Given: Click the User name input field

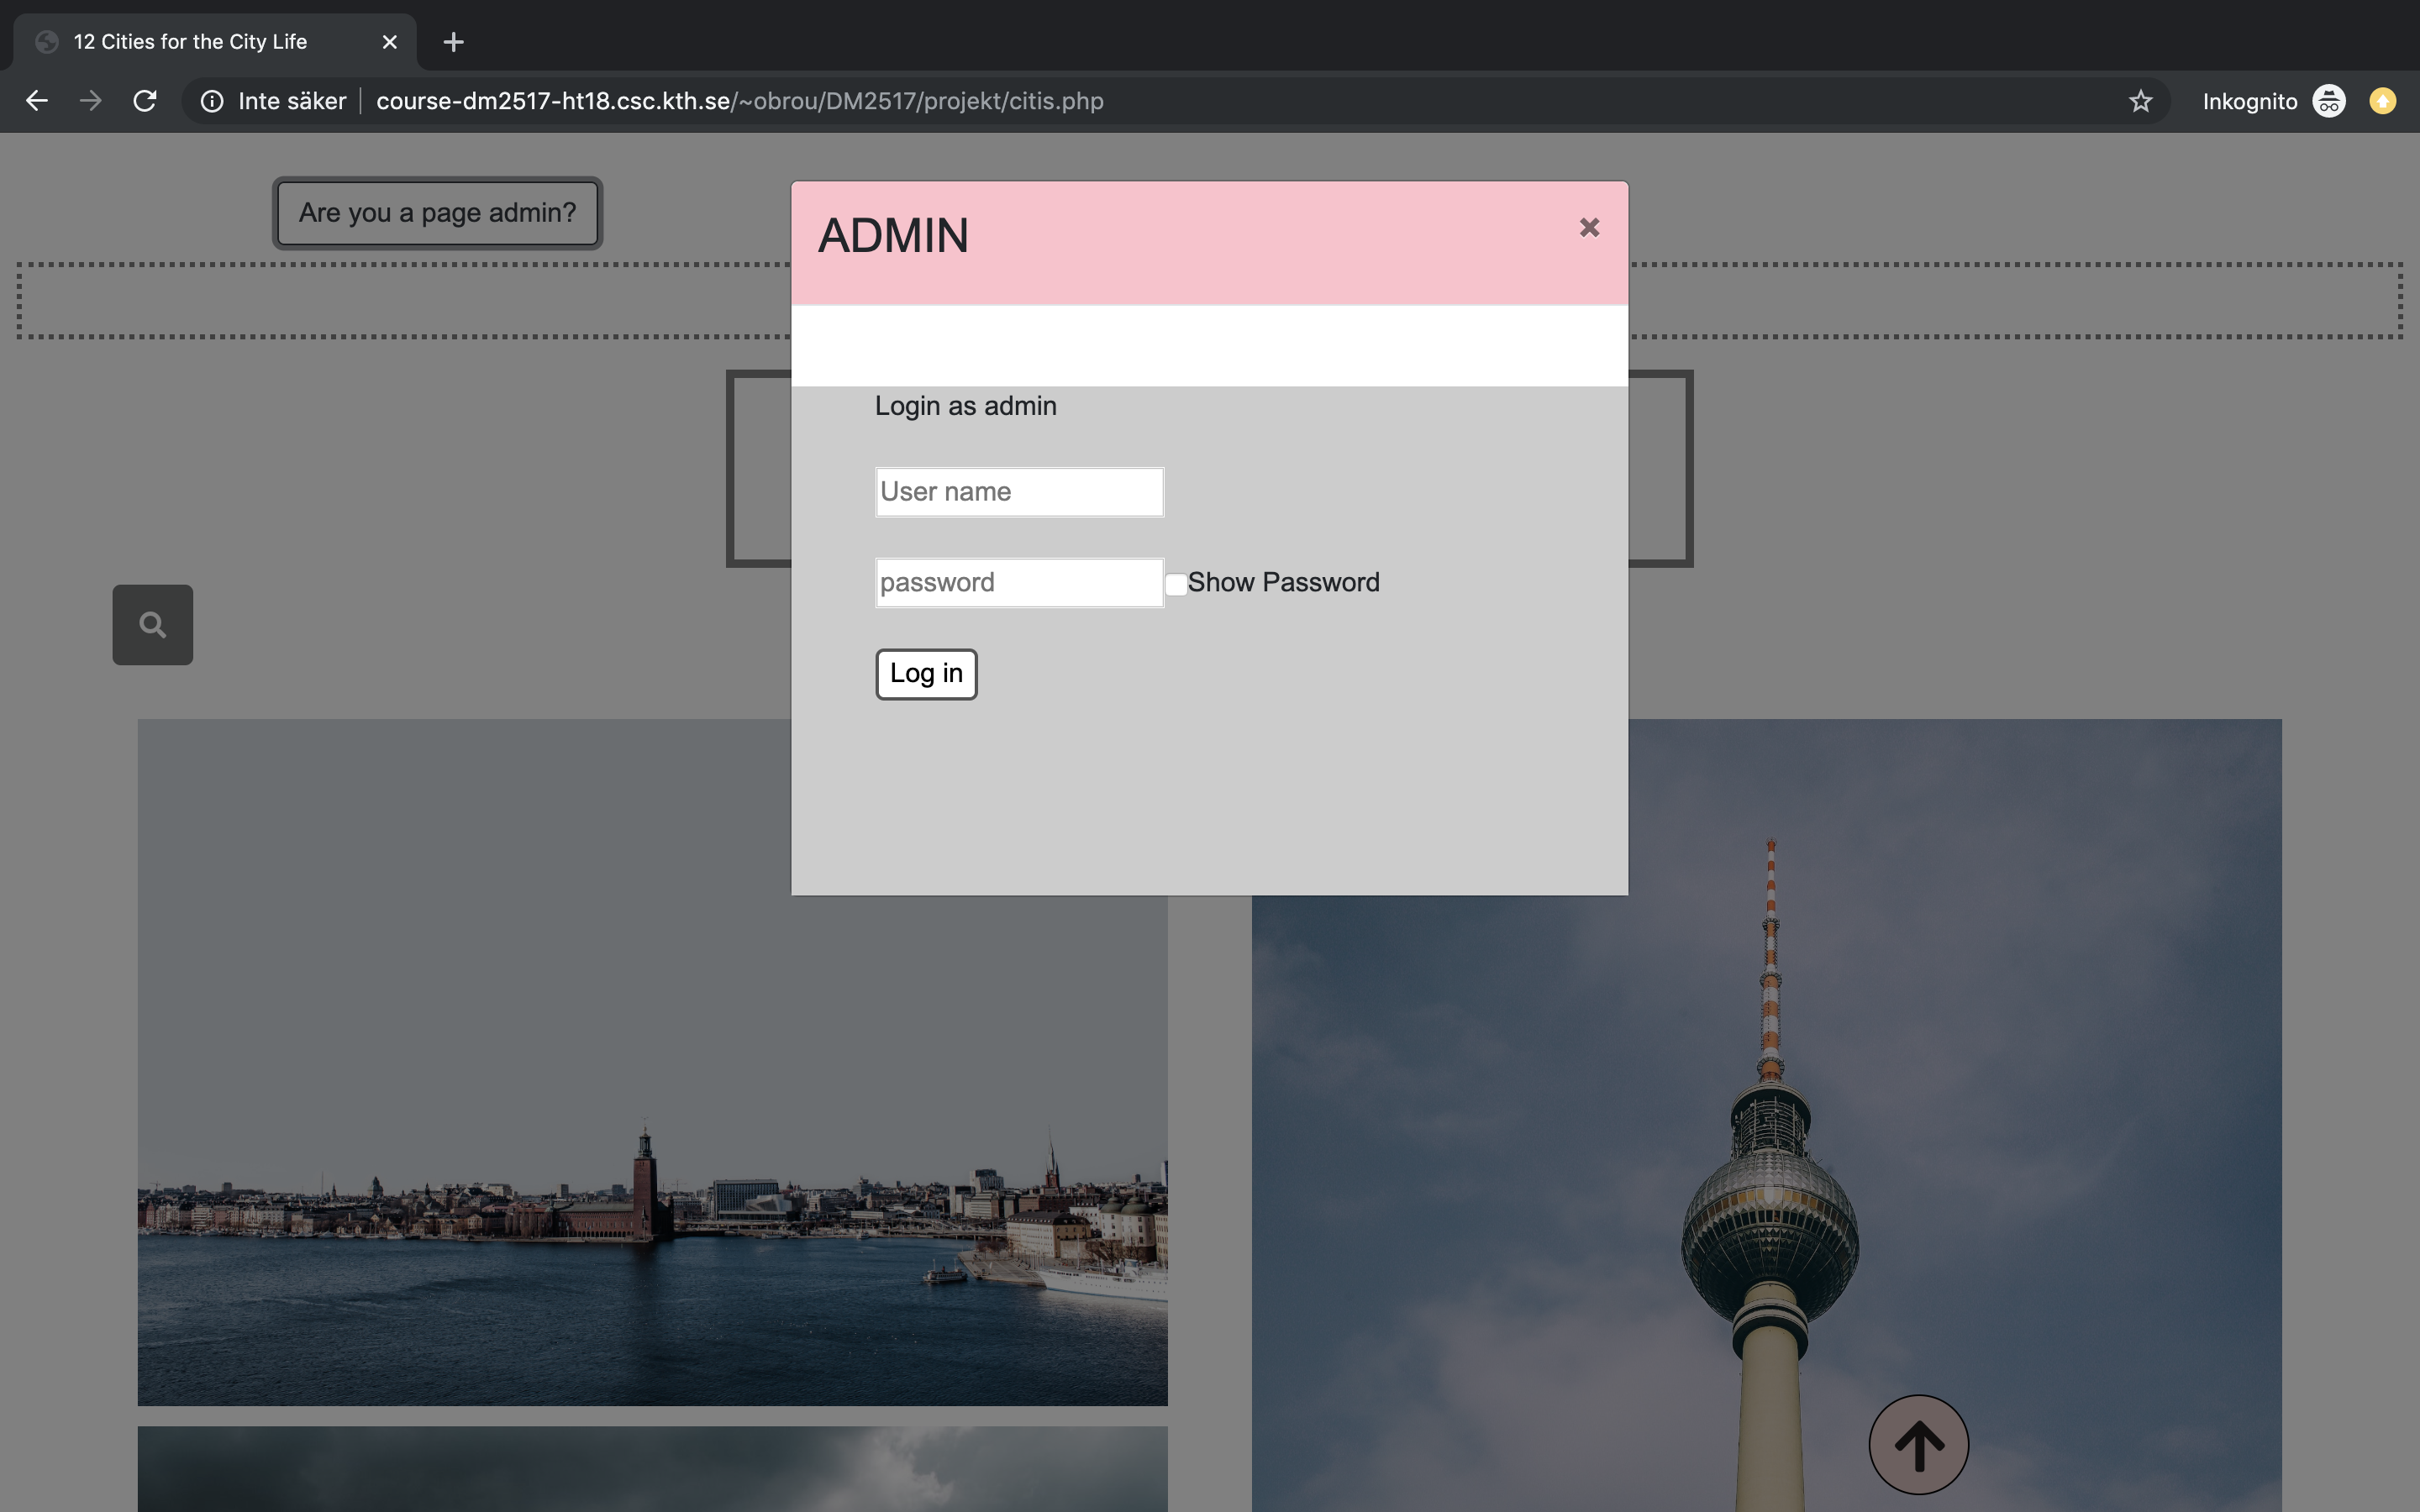Looking at the screenshot, I should [1019, 492].
